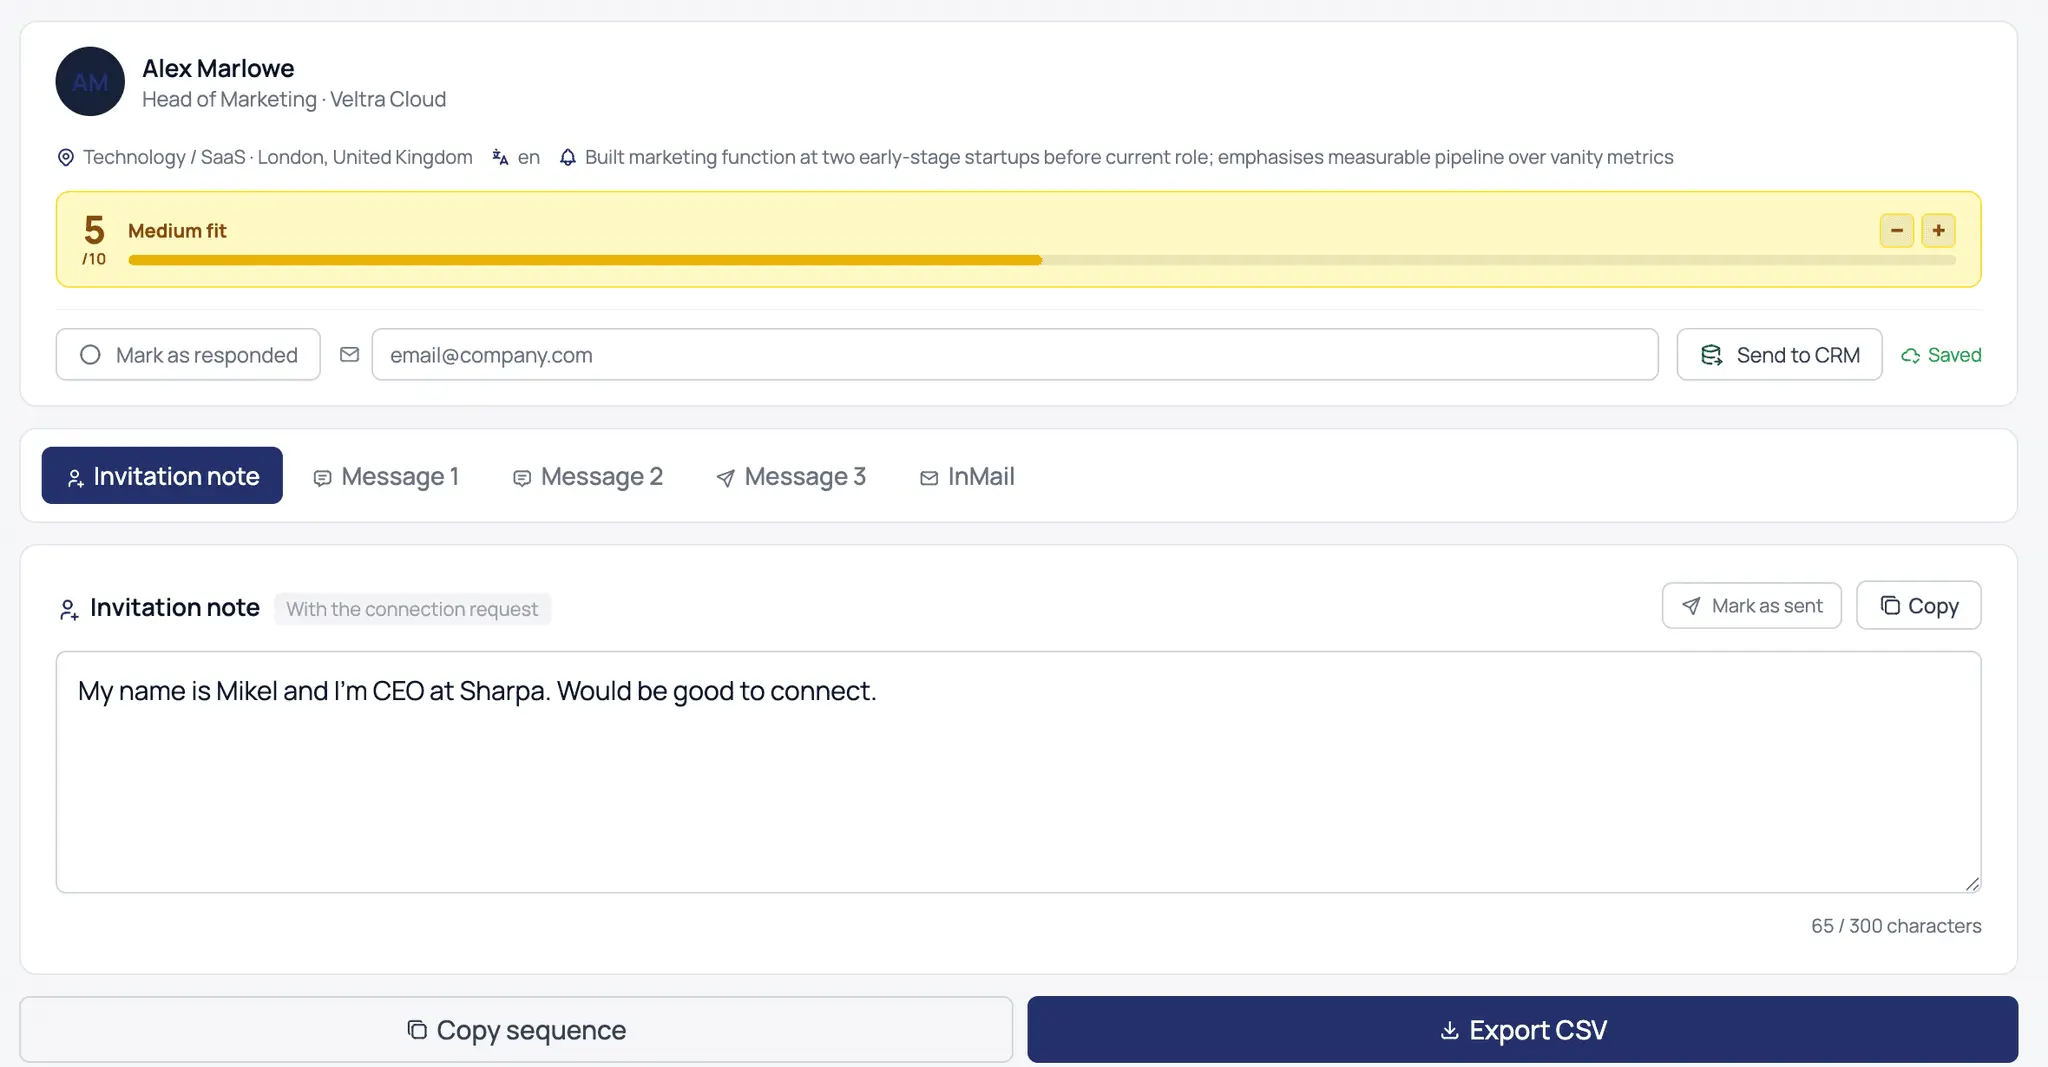Viewport: 2048px width, 1067px height.
Task: Increase fit score with the plus button
Action: click(x=1939, y=231)
